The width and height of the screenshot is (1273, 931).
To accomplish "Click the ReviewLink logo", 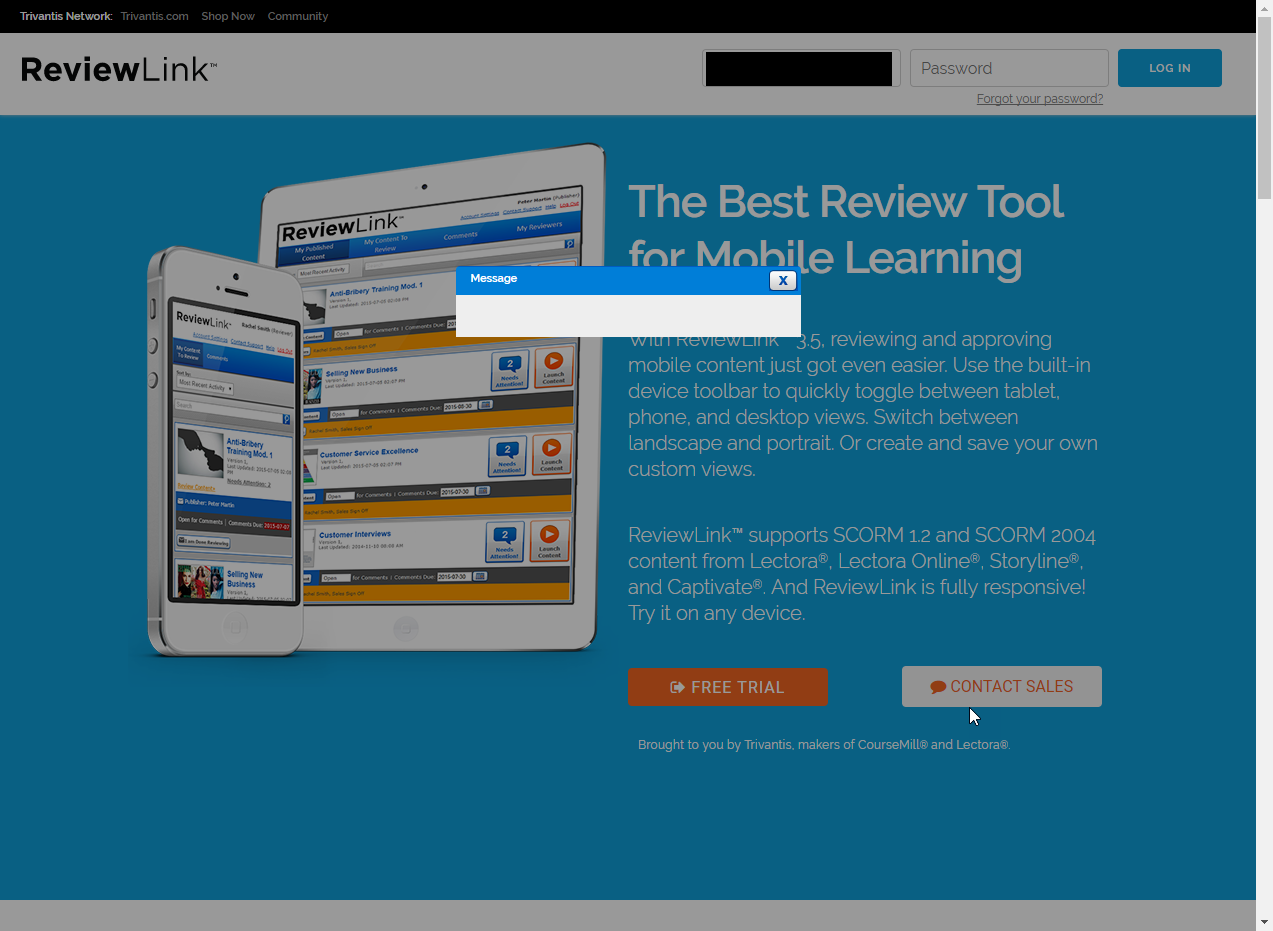I will coord(118,69).
